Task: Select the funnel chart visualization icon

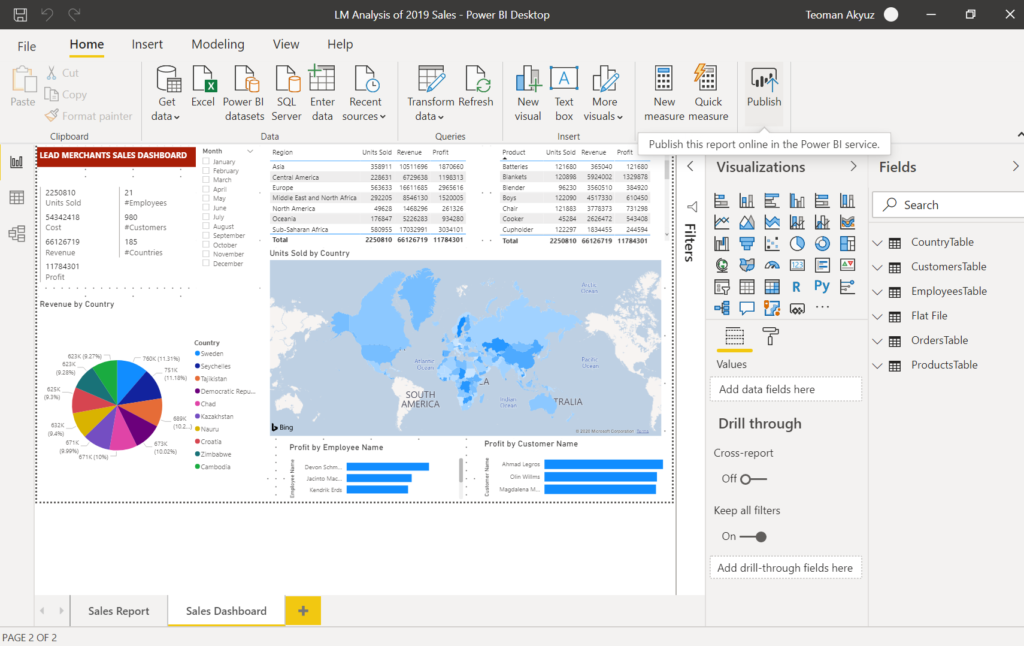Action: coord(746,243)
